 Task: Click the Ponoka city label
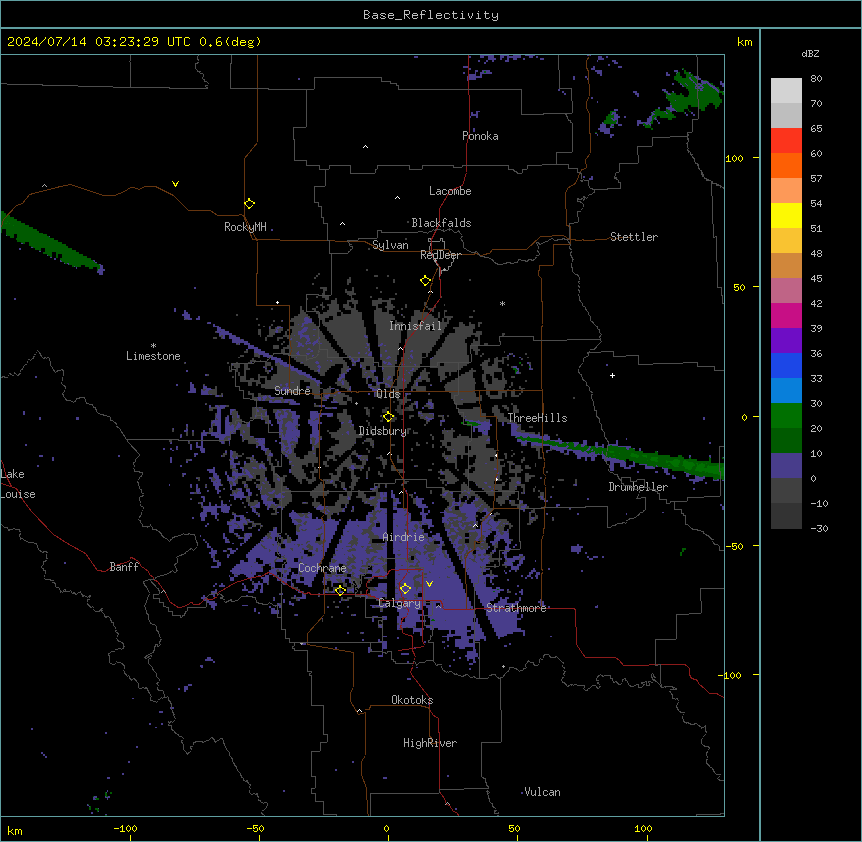click(x=480, y=136)
